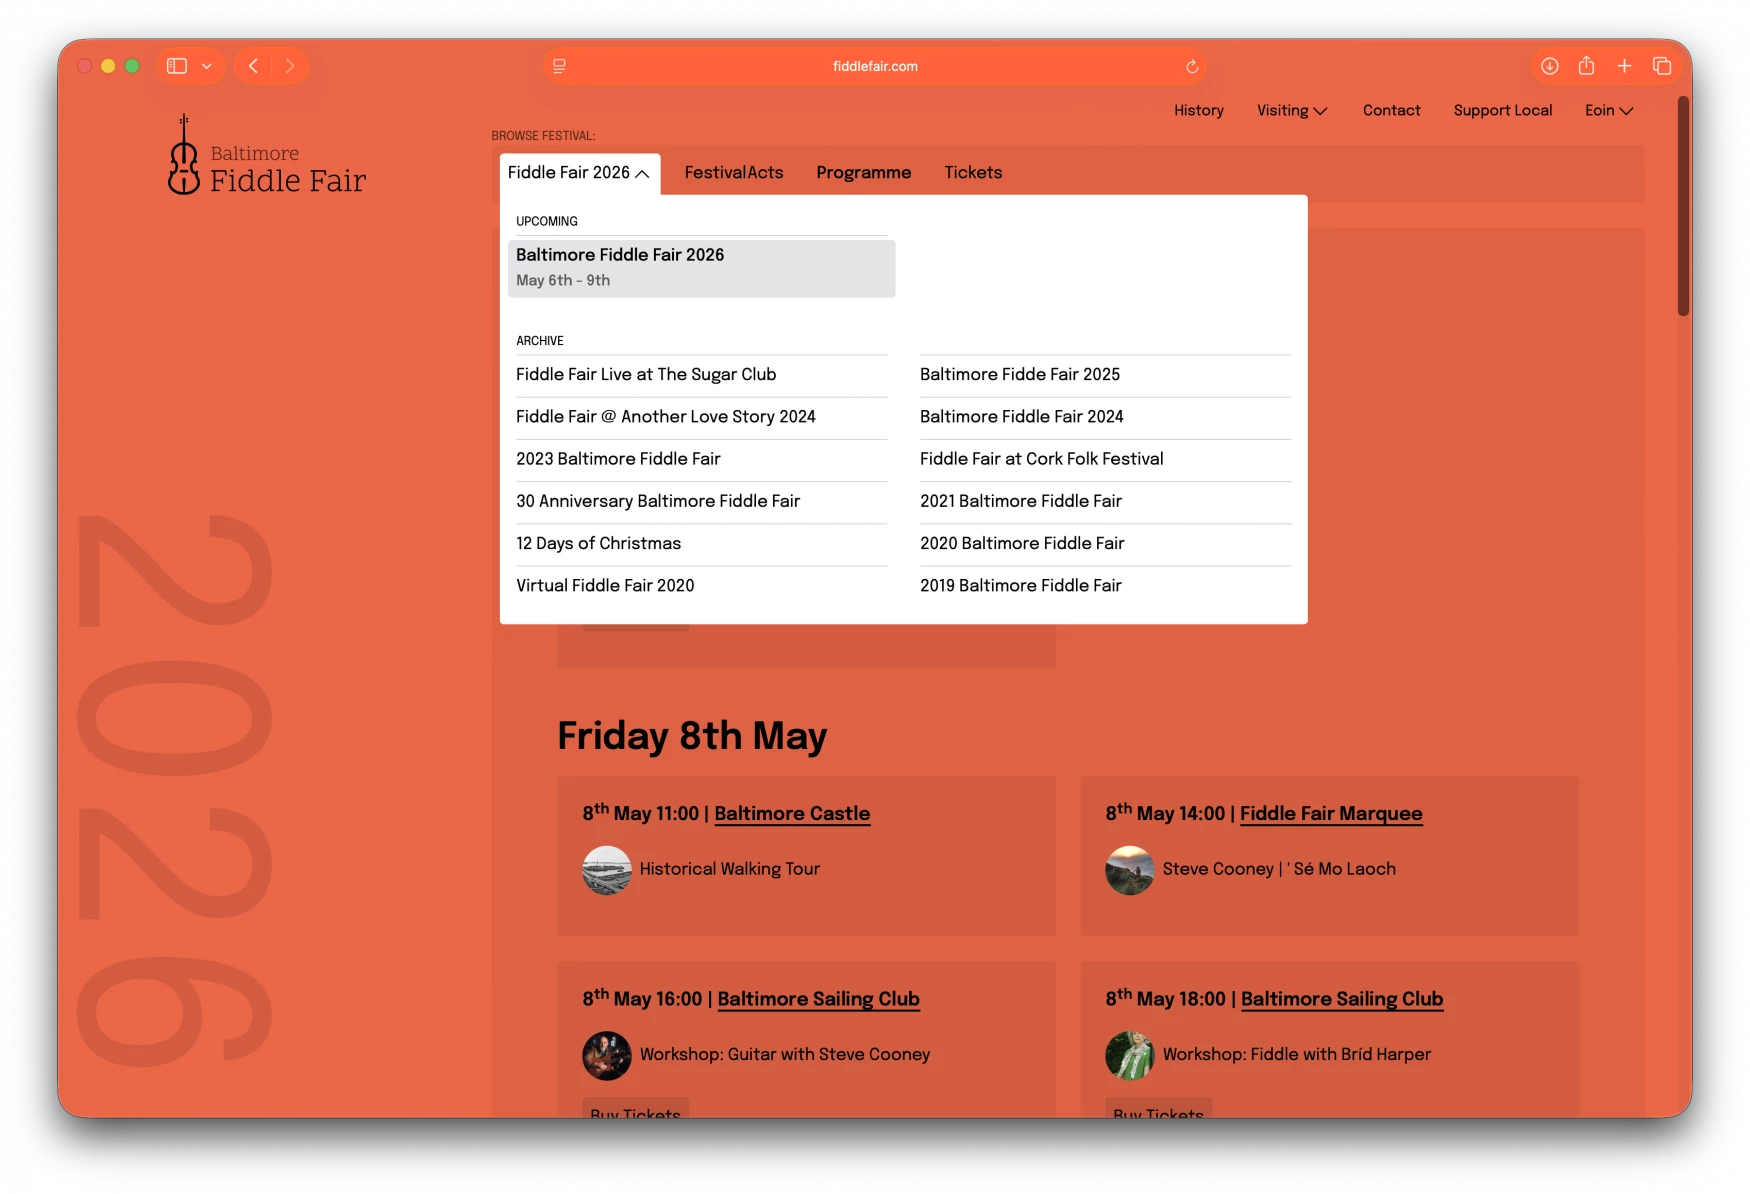The height and width of the screenshot is (1194, 1750).
Task: Navigate back using the back arrow
Action: click(x=252, y=66)
